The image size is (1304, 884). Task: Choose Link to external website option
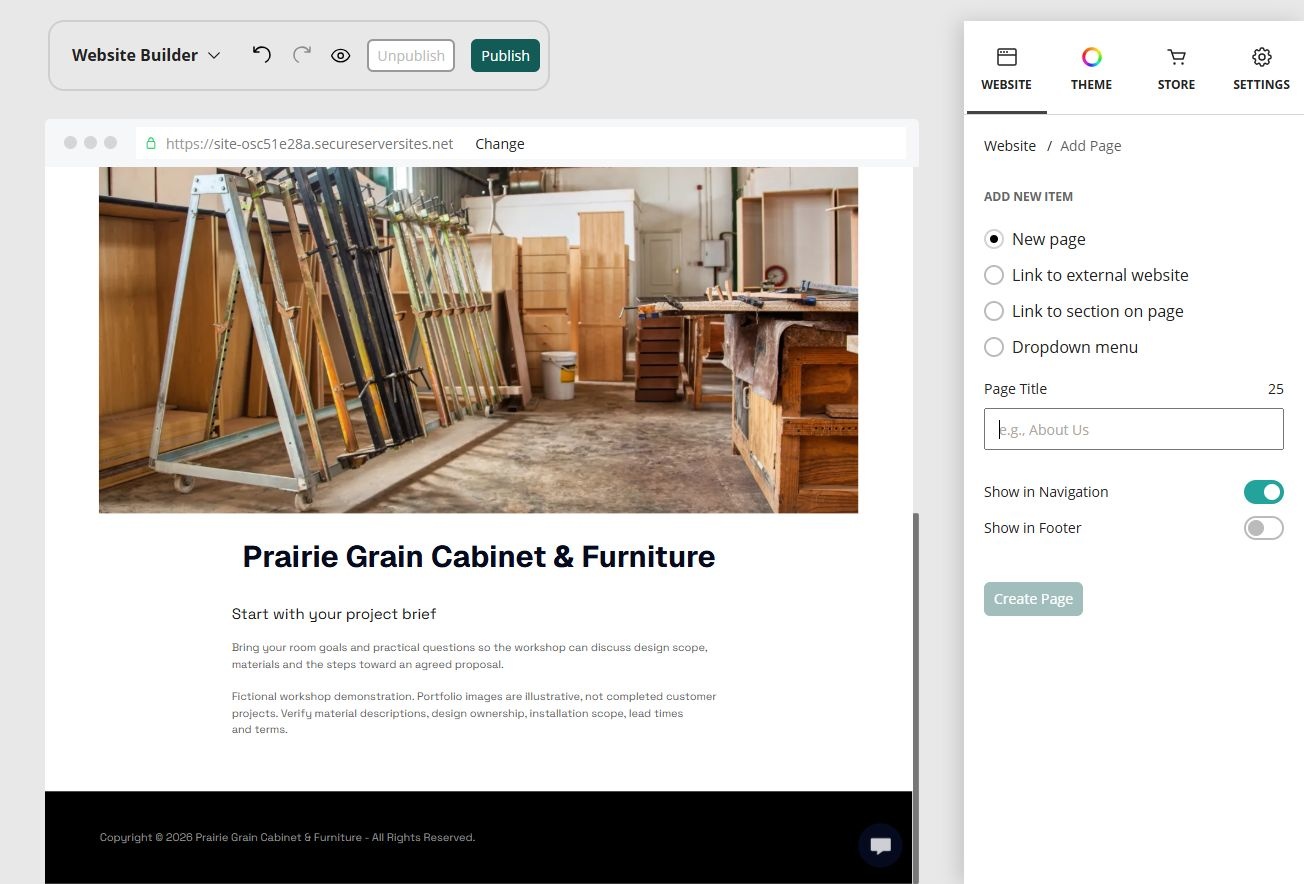(x=994, y=275)
